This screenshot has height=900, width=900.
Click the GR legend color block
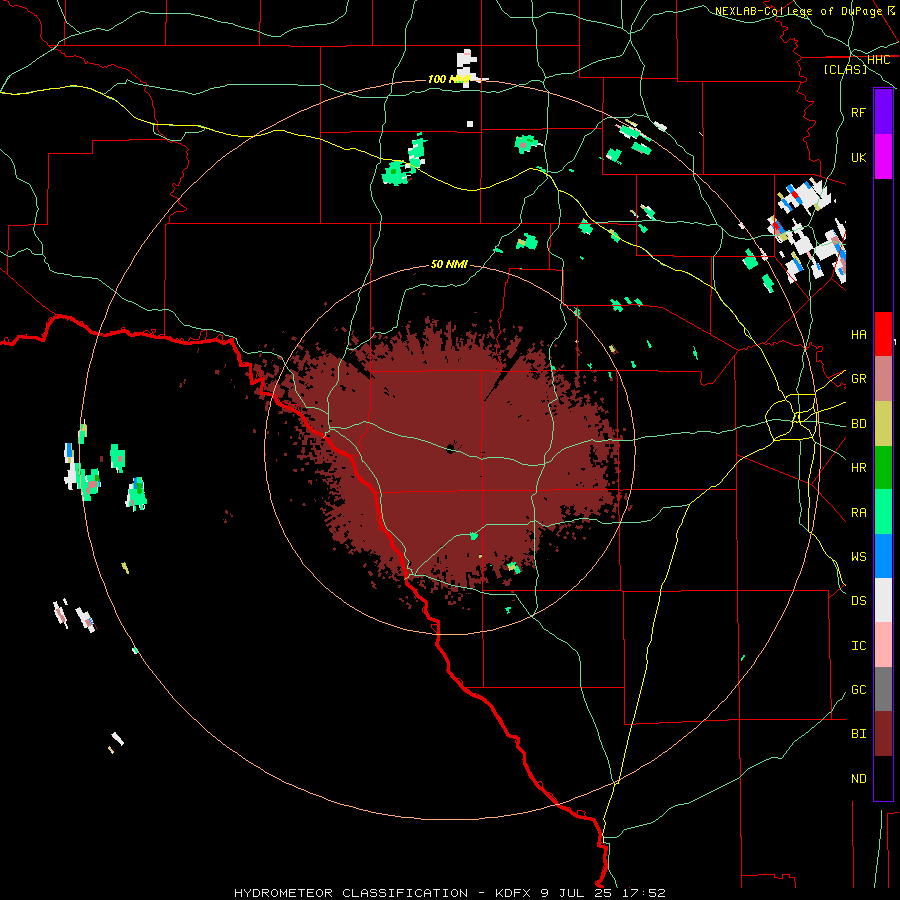(883, 379)
